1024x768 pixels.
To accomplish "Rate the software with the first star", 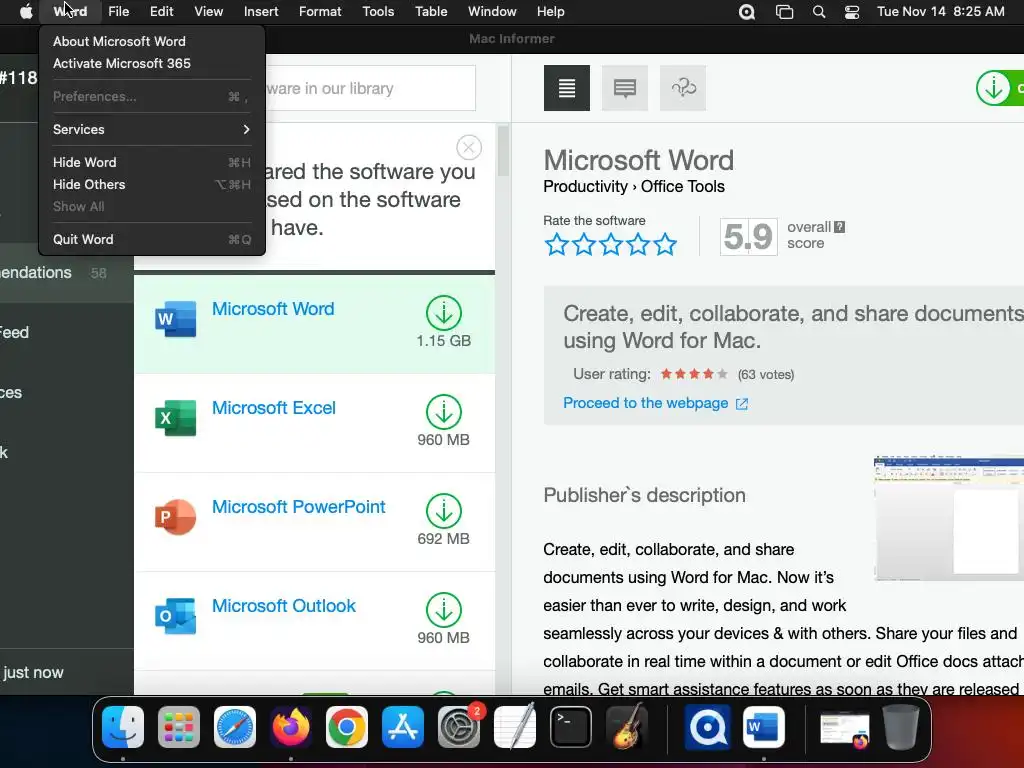I will click(556, 244).
